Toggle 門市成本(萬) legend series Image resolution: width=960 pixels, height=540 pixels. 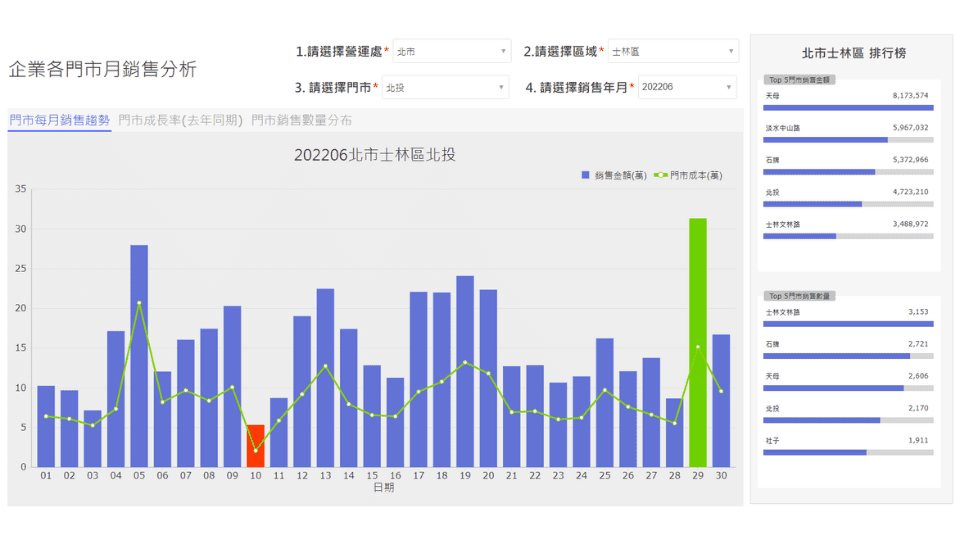coord(688,175)
